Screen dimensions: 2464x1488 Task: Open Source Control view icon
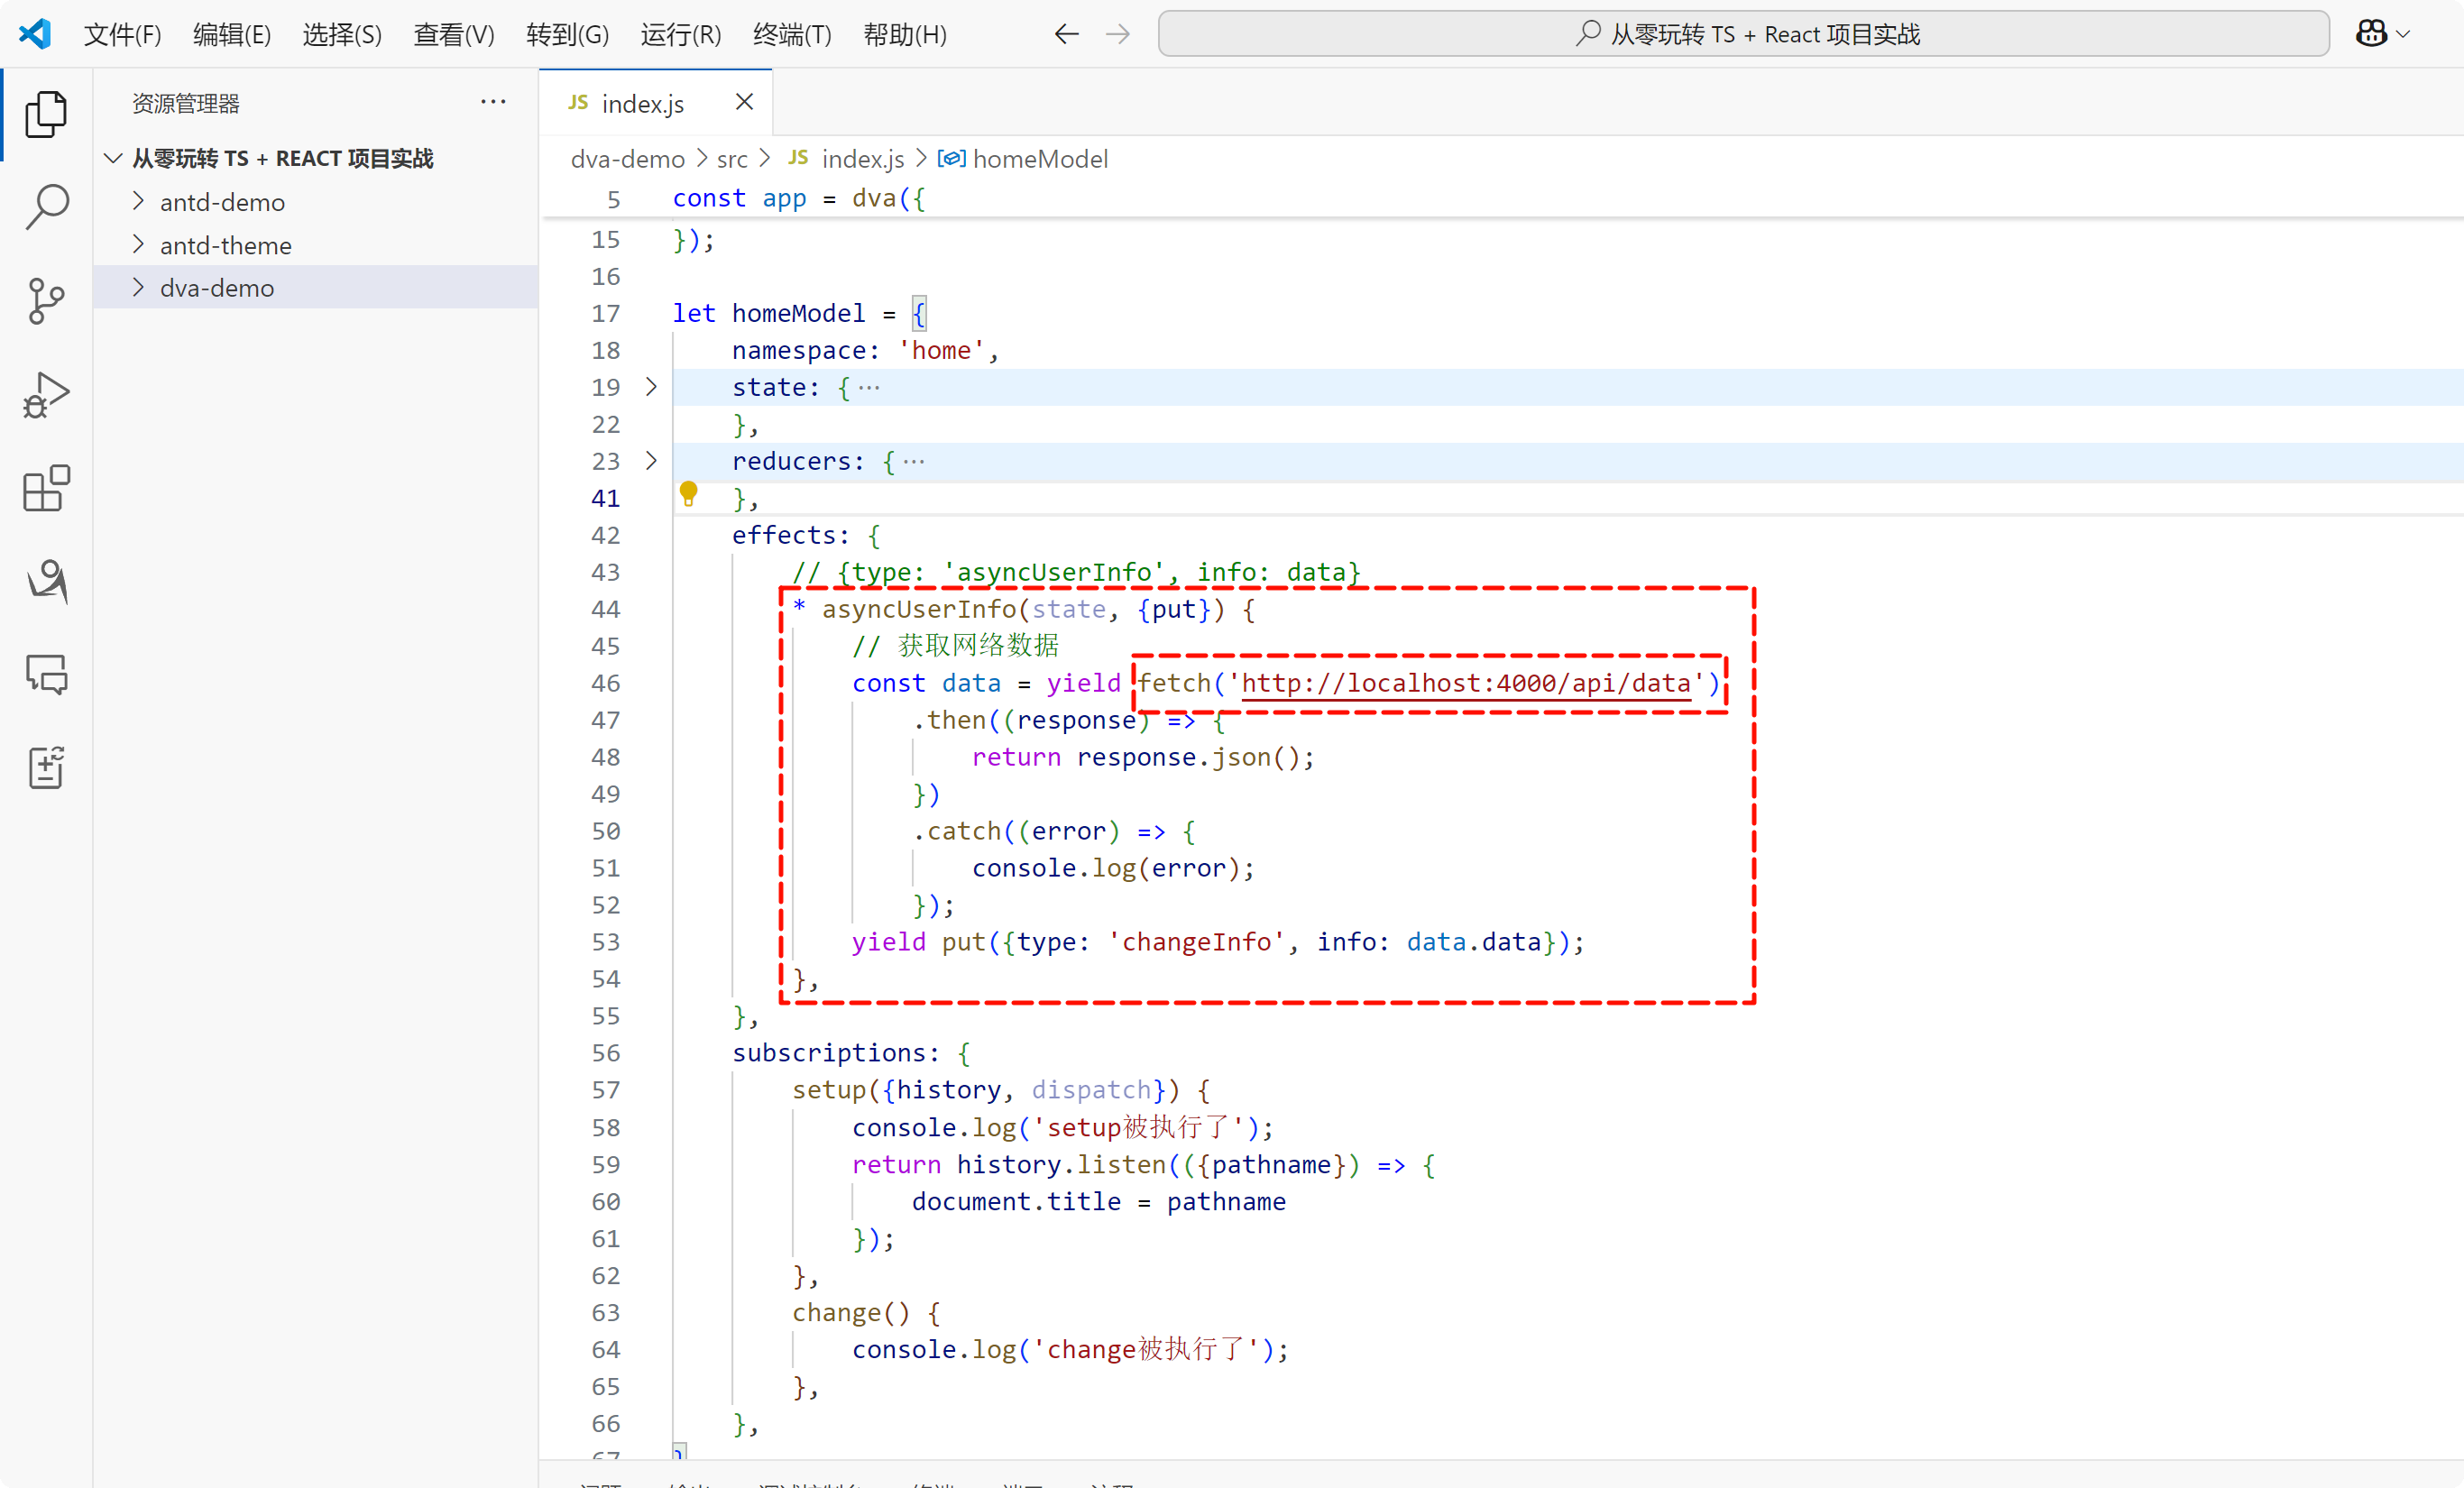(46, 301)
